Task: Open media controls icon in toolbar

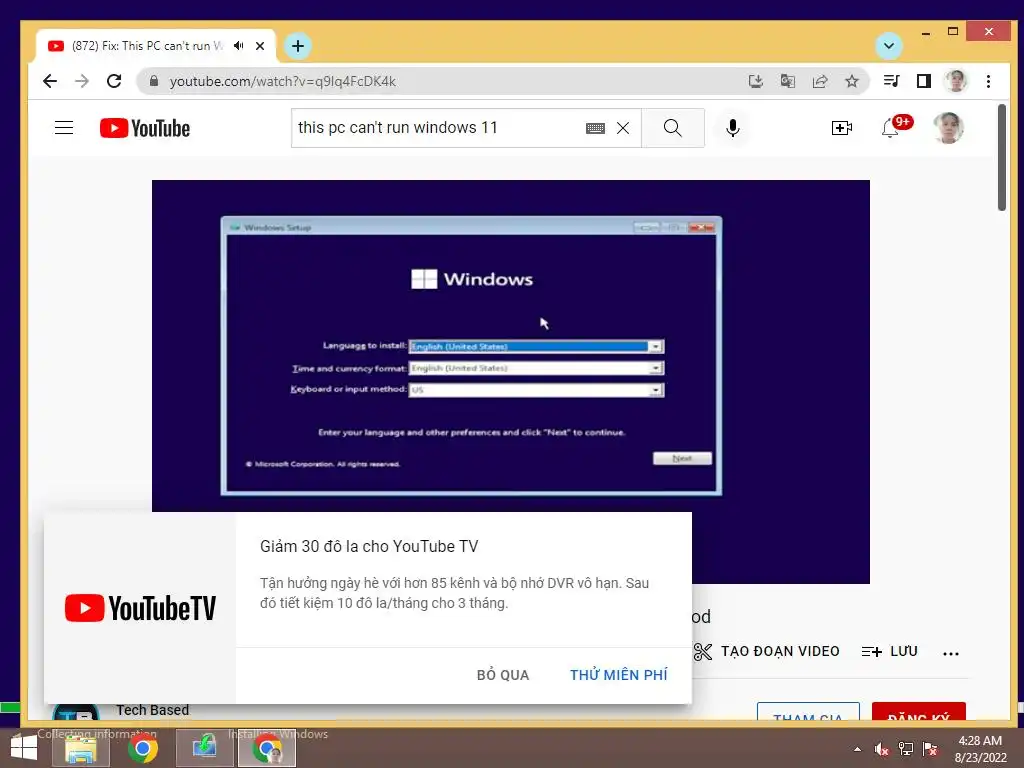Action: tap(891, 81)
